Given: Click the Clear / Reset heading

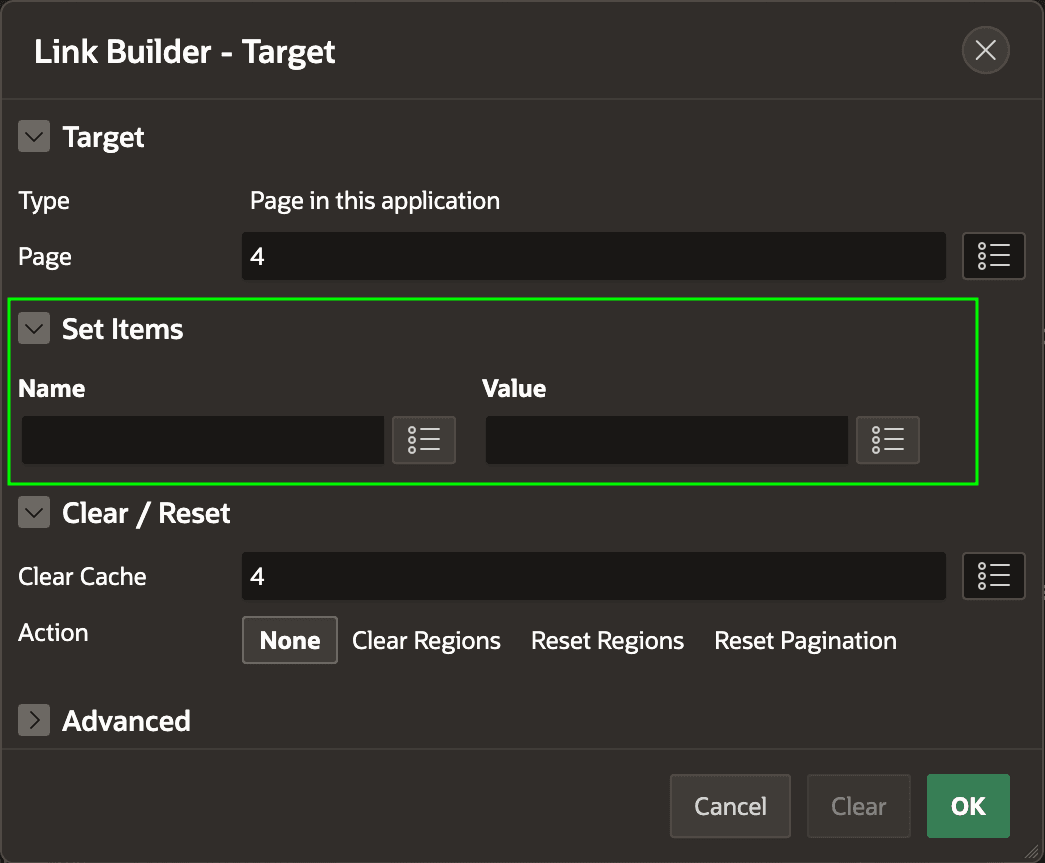Looking at the screenshot, I should pyautogui.click(x=146, y=513).
